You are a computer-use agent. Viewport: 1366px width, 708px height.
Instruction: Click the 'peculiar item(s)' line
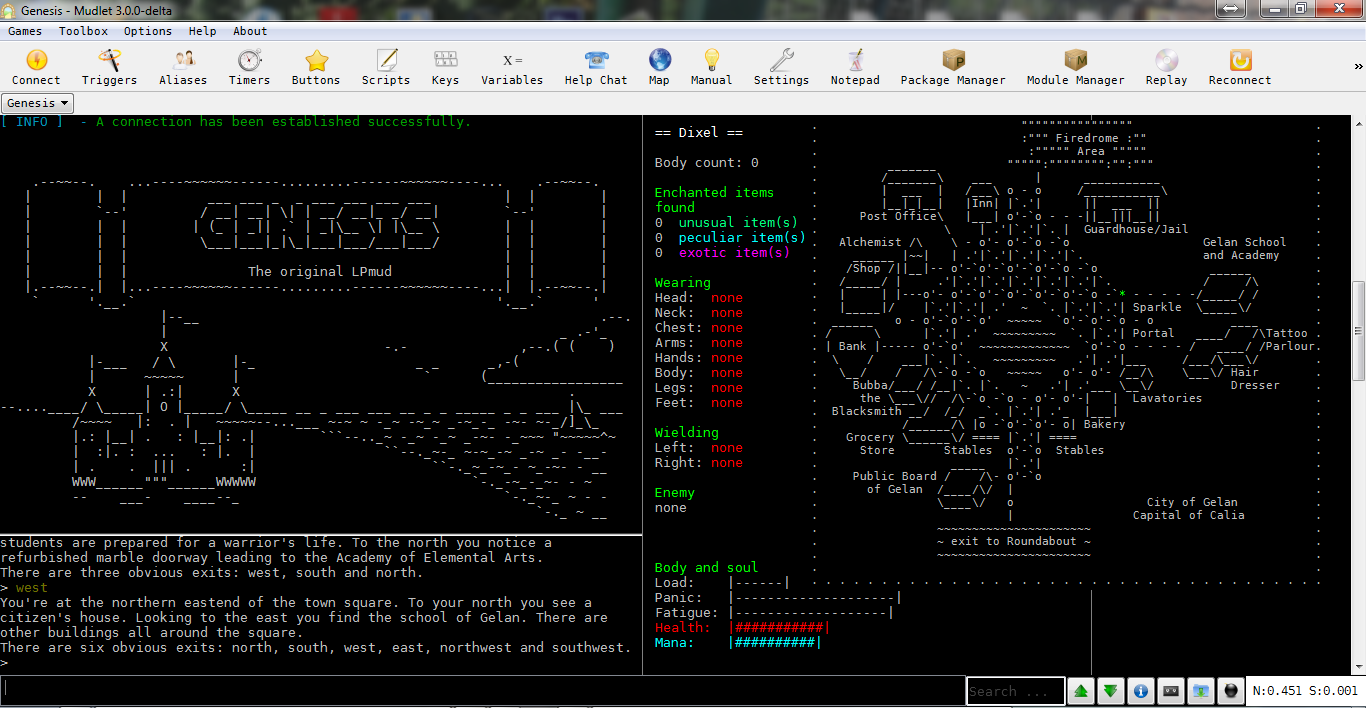point(742,237)
